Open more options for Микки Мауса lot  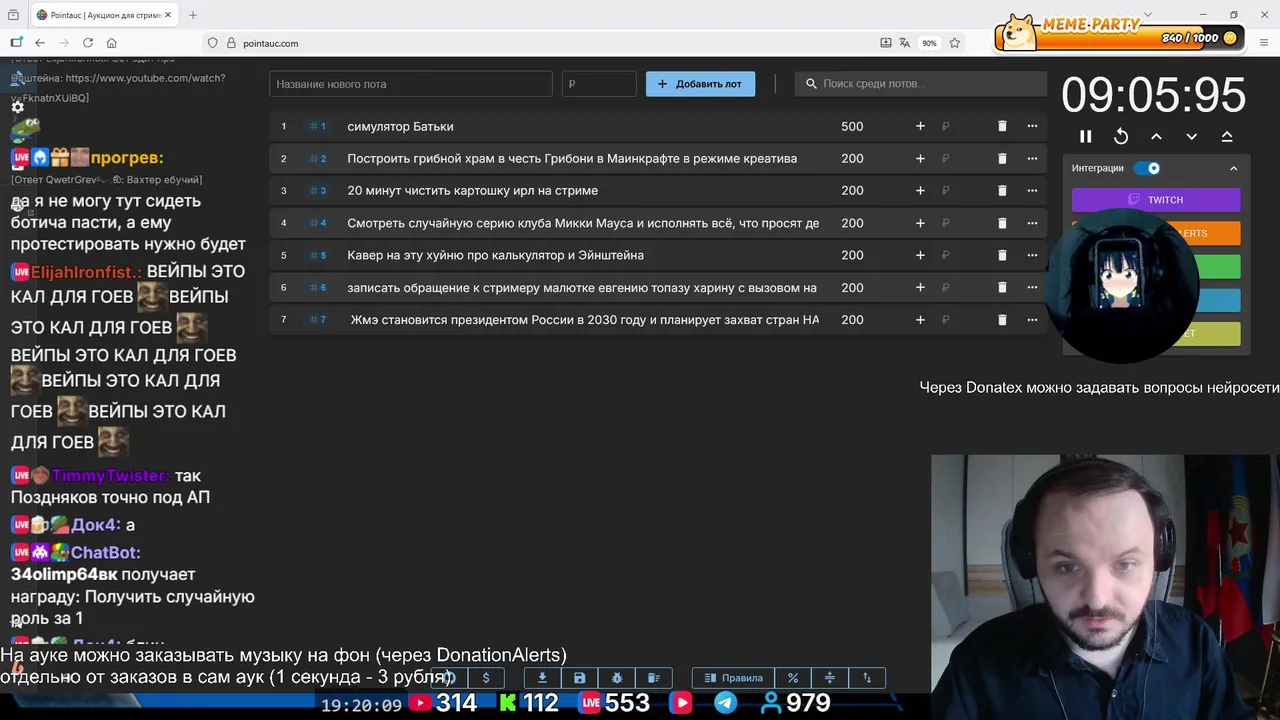tap(1032, 223)
